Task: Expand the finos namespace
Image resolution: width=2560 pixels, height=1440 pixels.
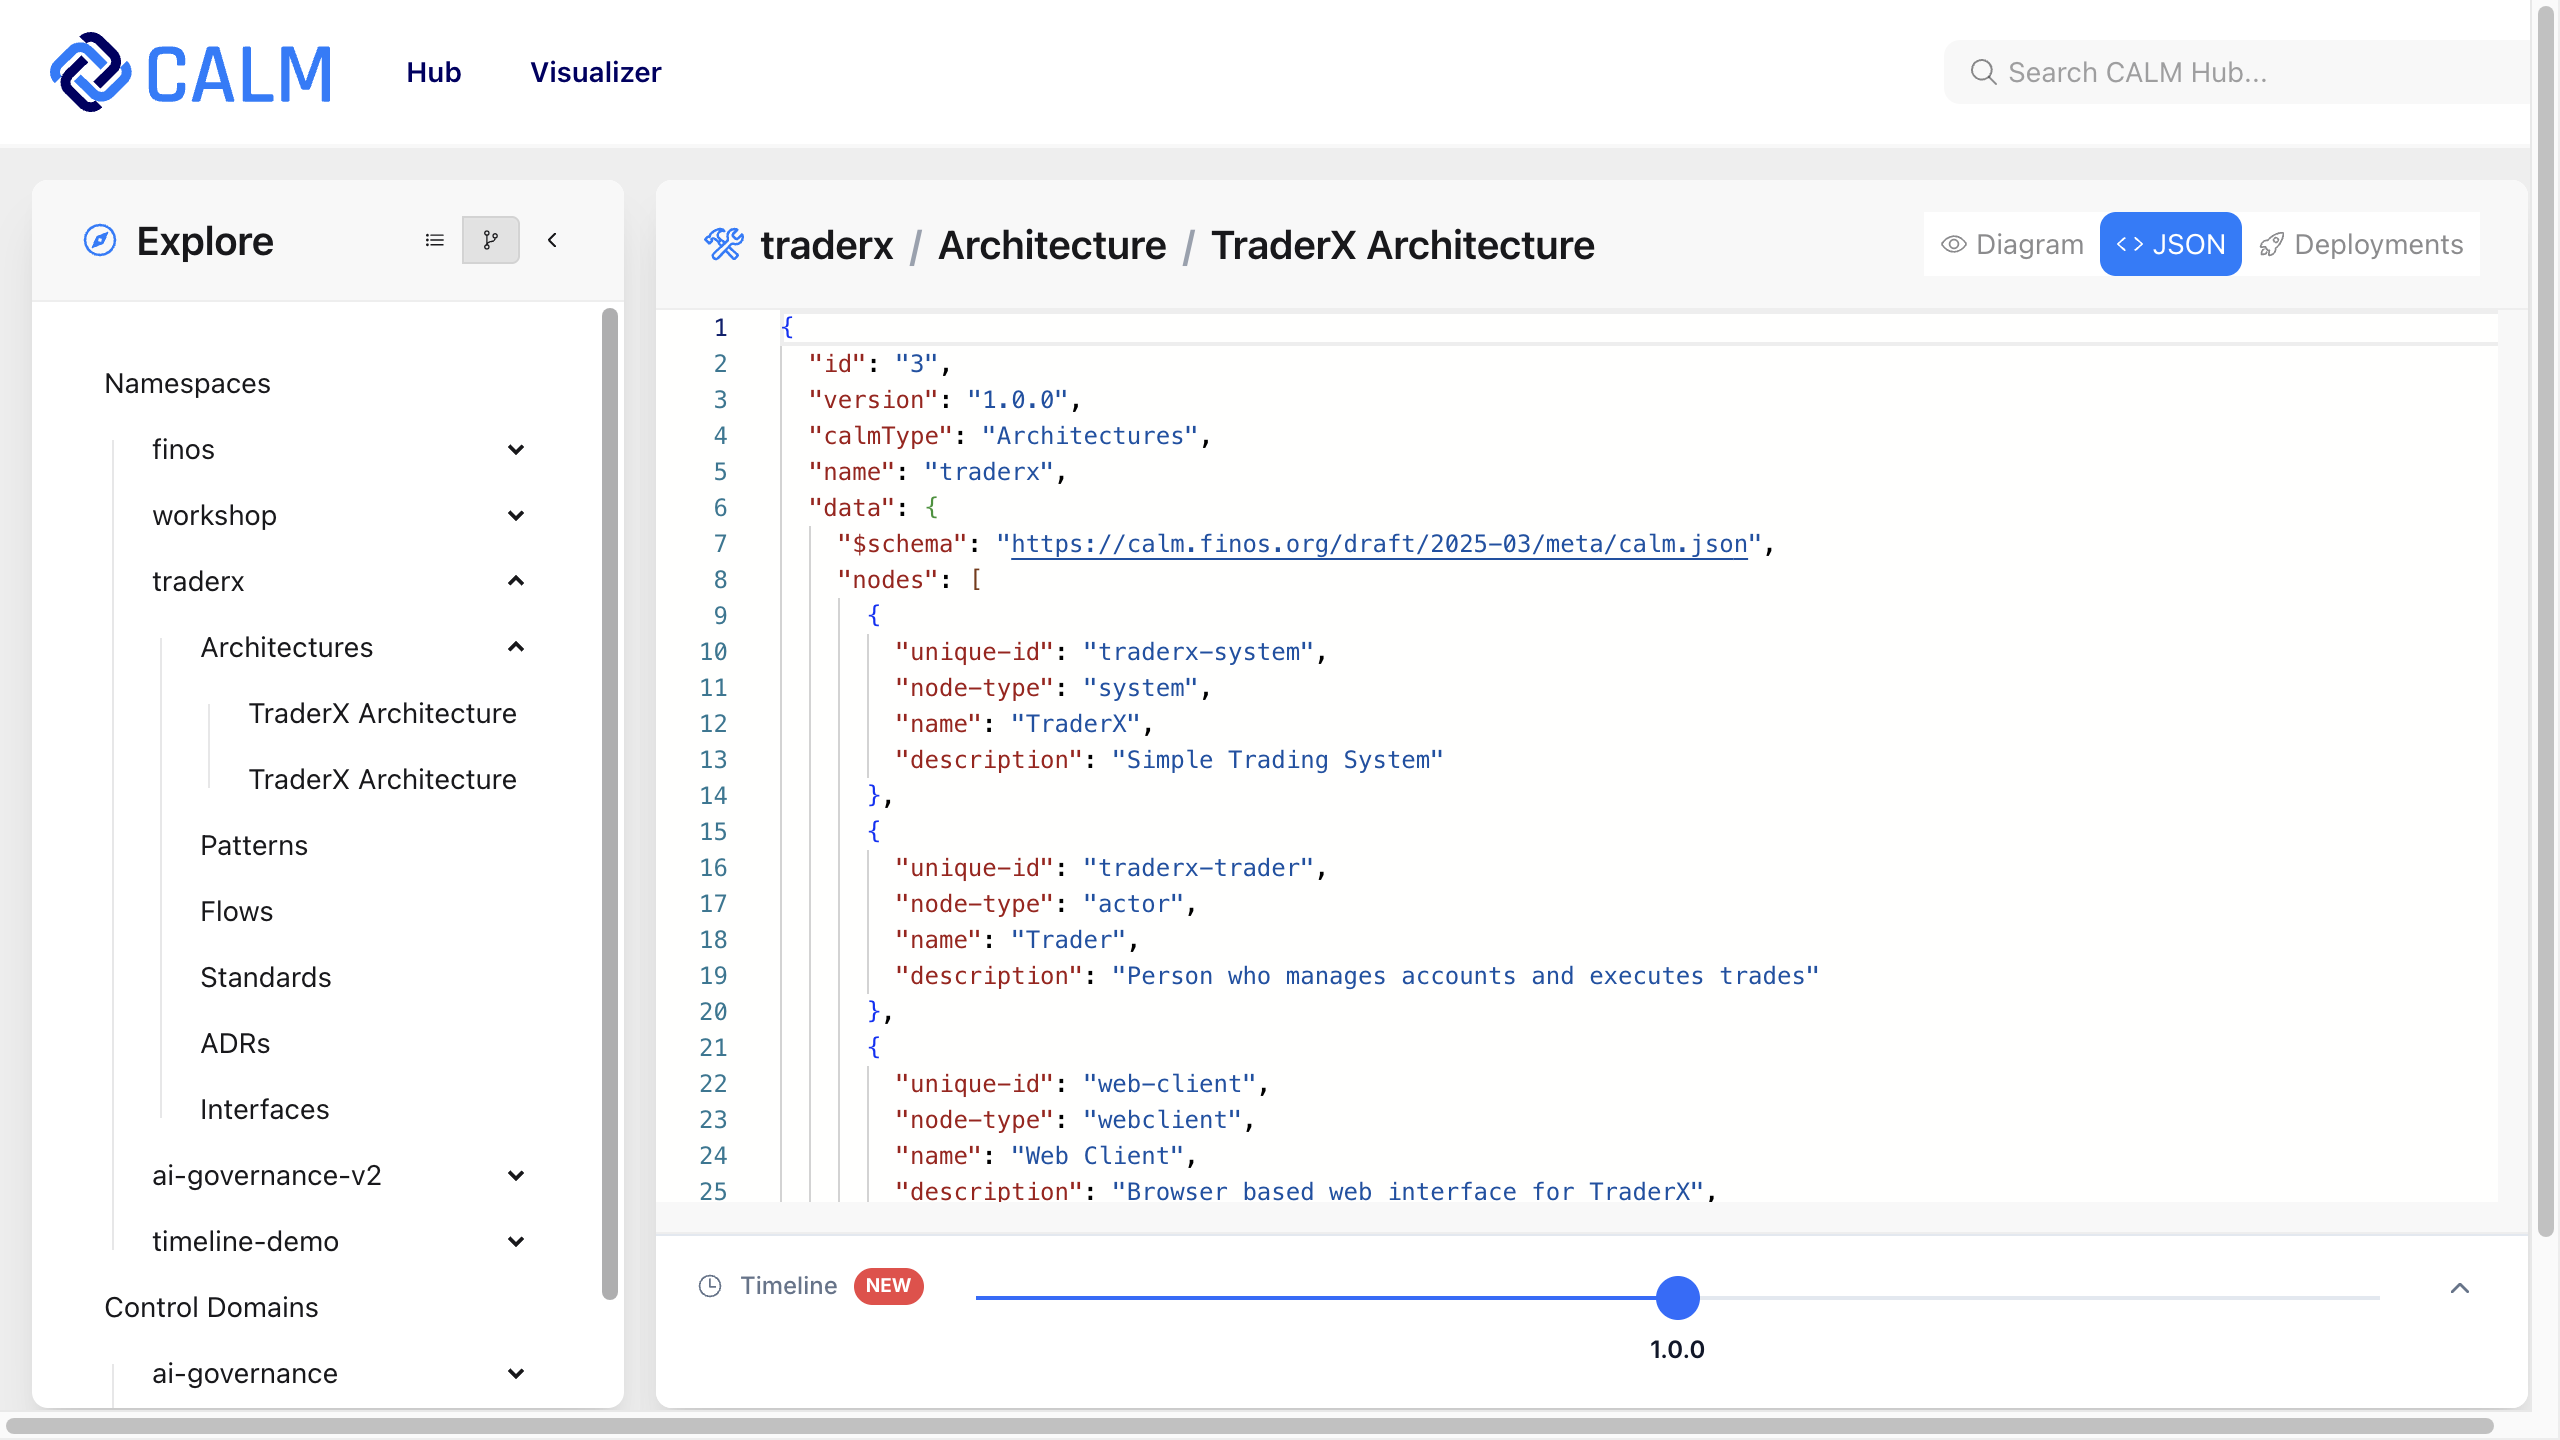Action: (516, 450)
